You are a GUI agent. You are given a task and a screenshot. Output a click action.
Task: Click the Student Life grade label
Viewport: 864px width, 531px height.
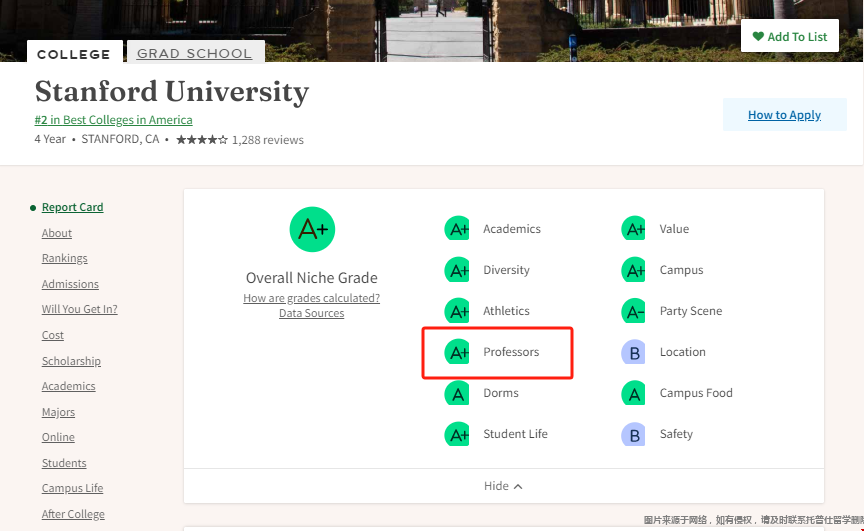(x=515, y=434)
